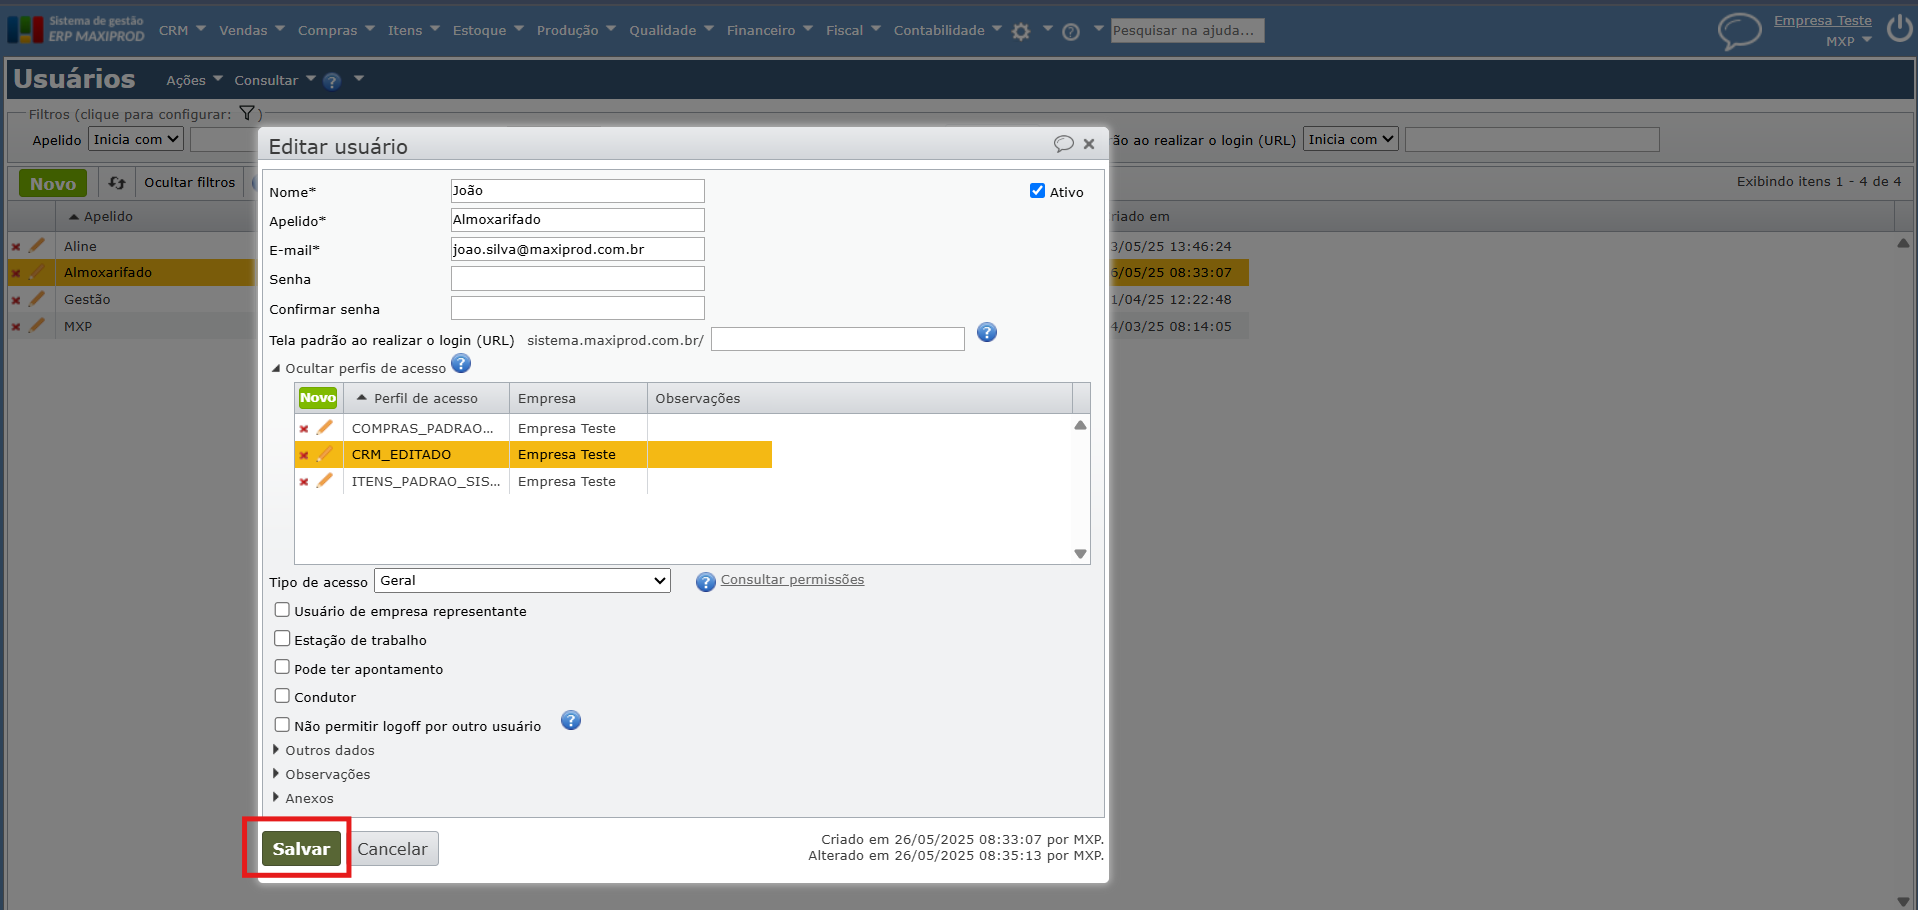Add a new access profile with Novo

[318, 398]
